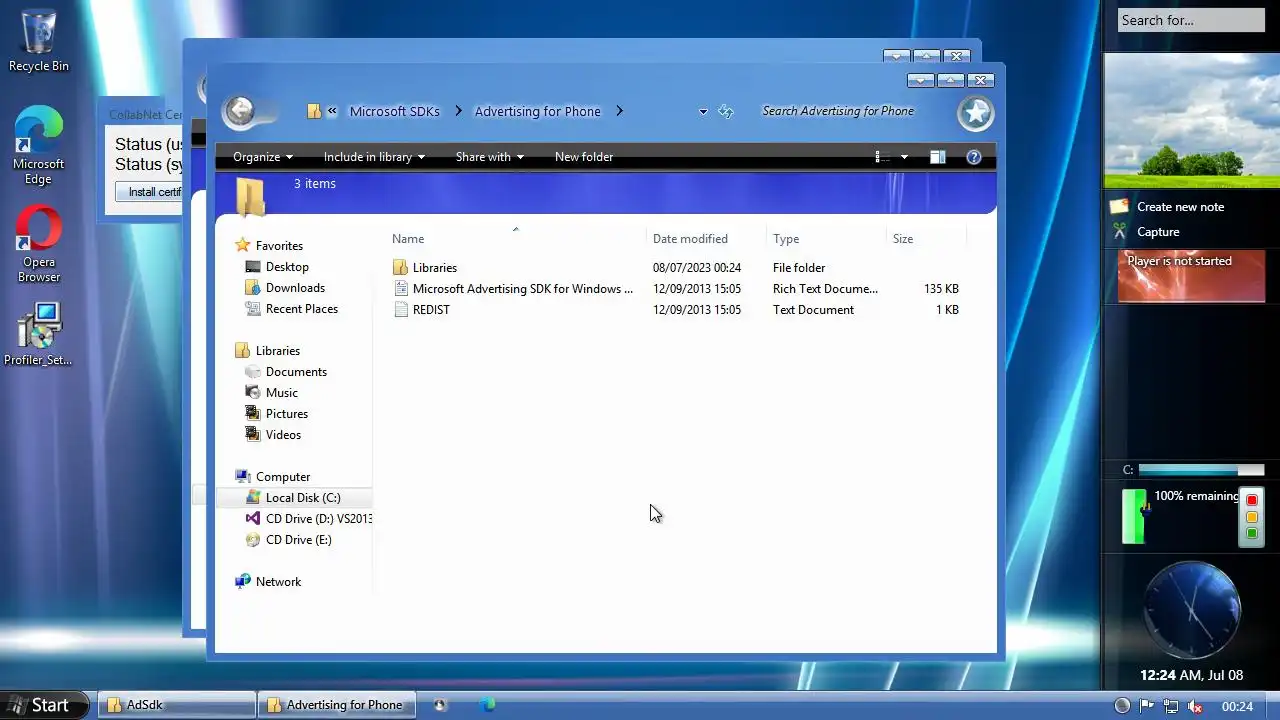The image size is (1280, 720).
Task: Launch Microsoft Edge desktop shortcut
Action: [x=38, y=146]
